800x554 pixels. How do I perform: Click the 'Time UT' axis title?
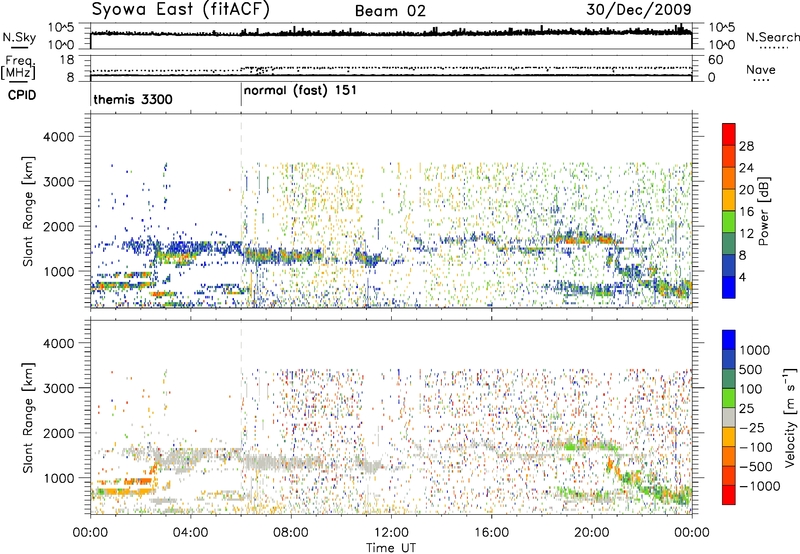coord(391,548)
